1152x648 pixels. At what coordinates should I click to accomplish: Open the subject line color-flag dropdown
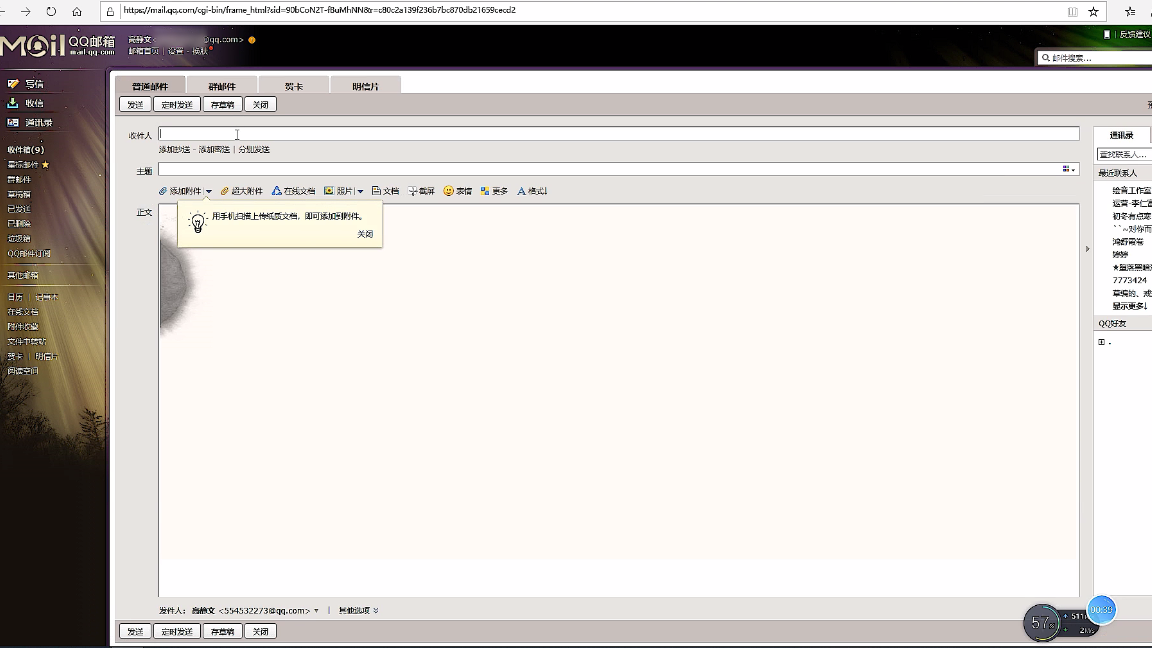tap(1069, 170)
